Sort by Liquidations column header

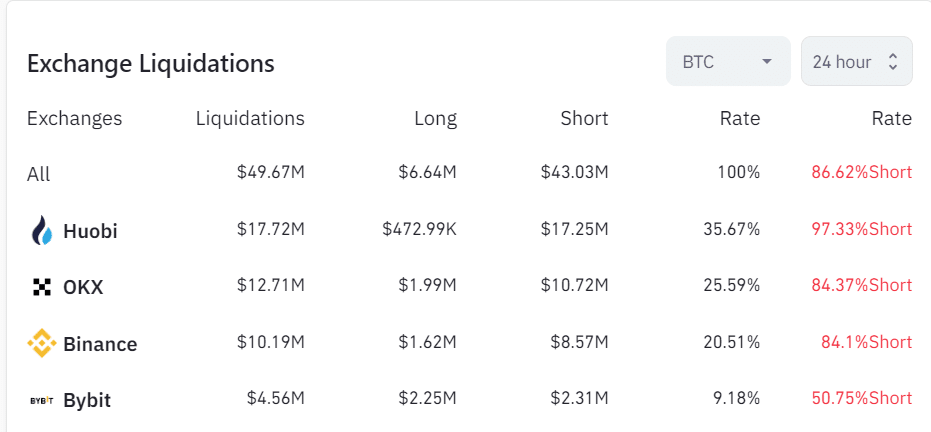tap(250, 118)
